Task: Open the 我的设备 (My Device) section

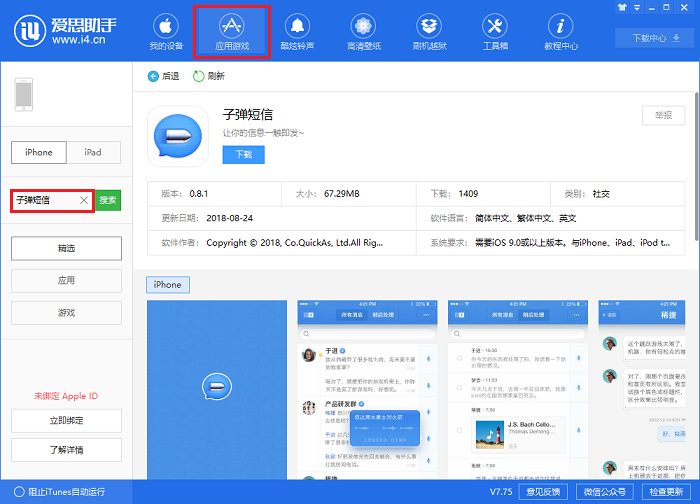Action: [166, 32]
